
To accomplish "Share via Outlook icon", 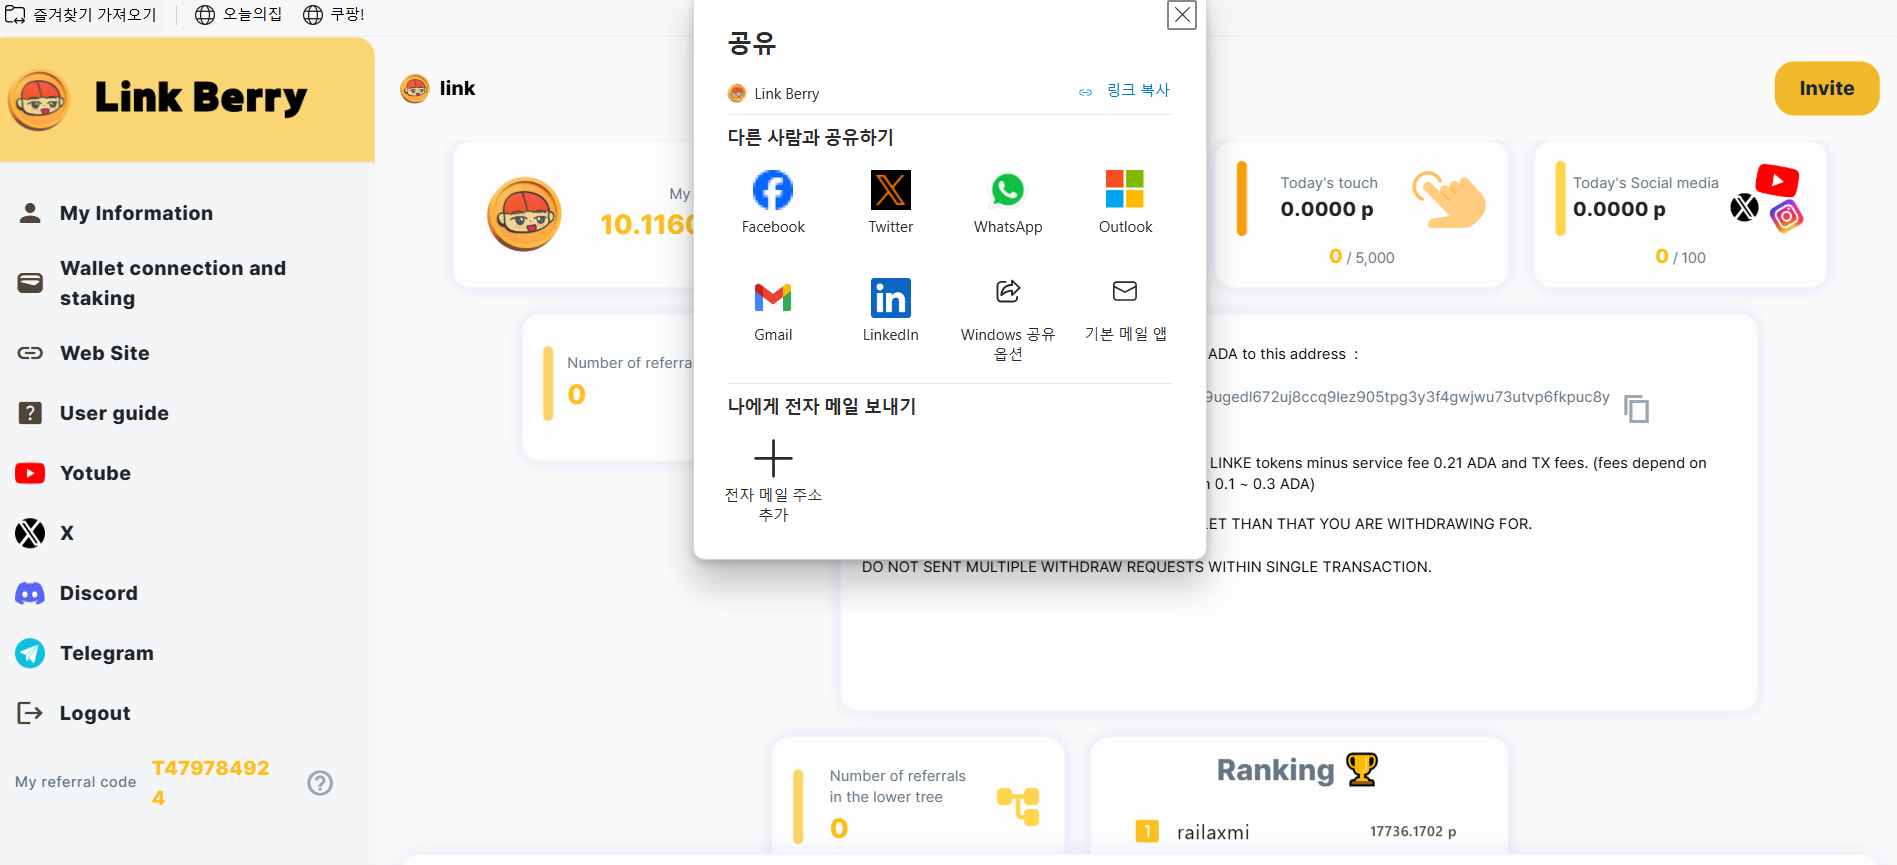I will pos(1125,190).
